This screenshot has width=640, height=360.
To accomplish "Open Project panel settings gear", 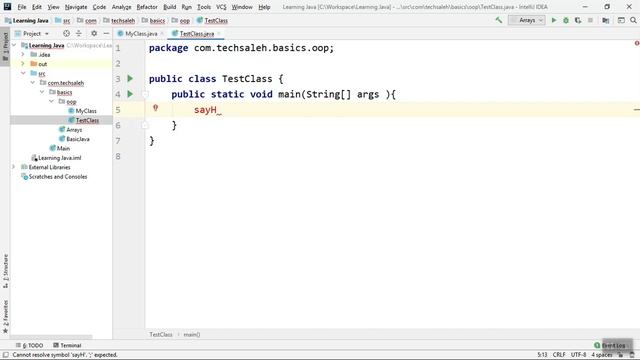I will [x=94, y=33].
